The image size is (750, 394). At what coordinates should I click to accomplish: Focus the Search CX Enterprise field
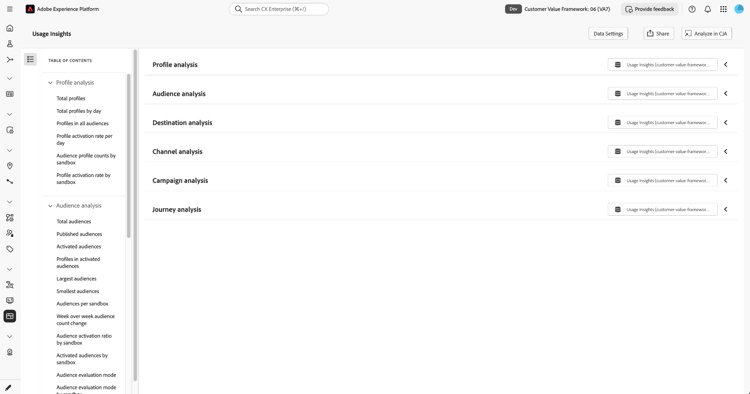(x=279, y=9)
